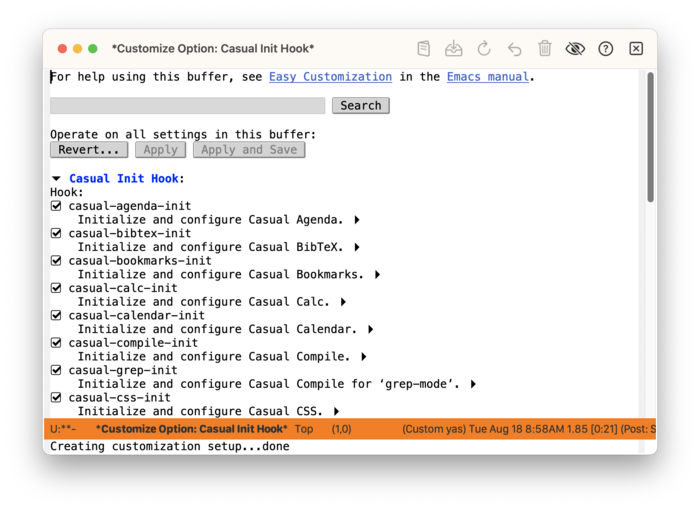The height and width of the screenshot is (511, 700).
Task: Expand the Casual CSS description arrow
Action: tap(337, 411)
